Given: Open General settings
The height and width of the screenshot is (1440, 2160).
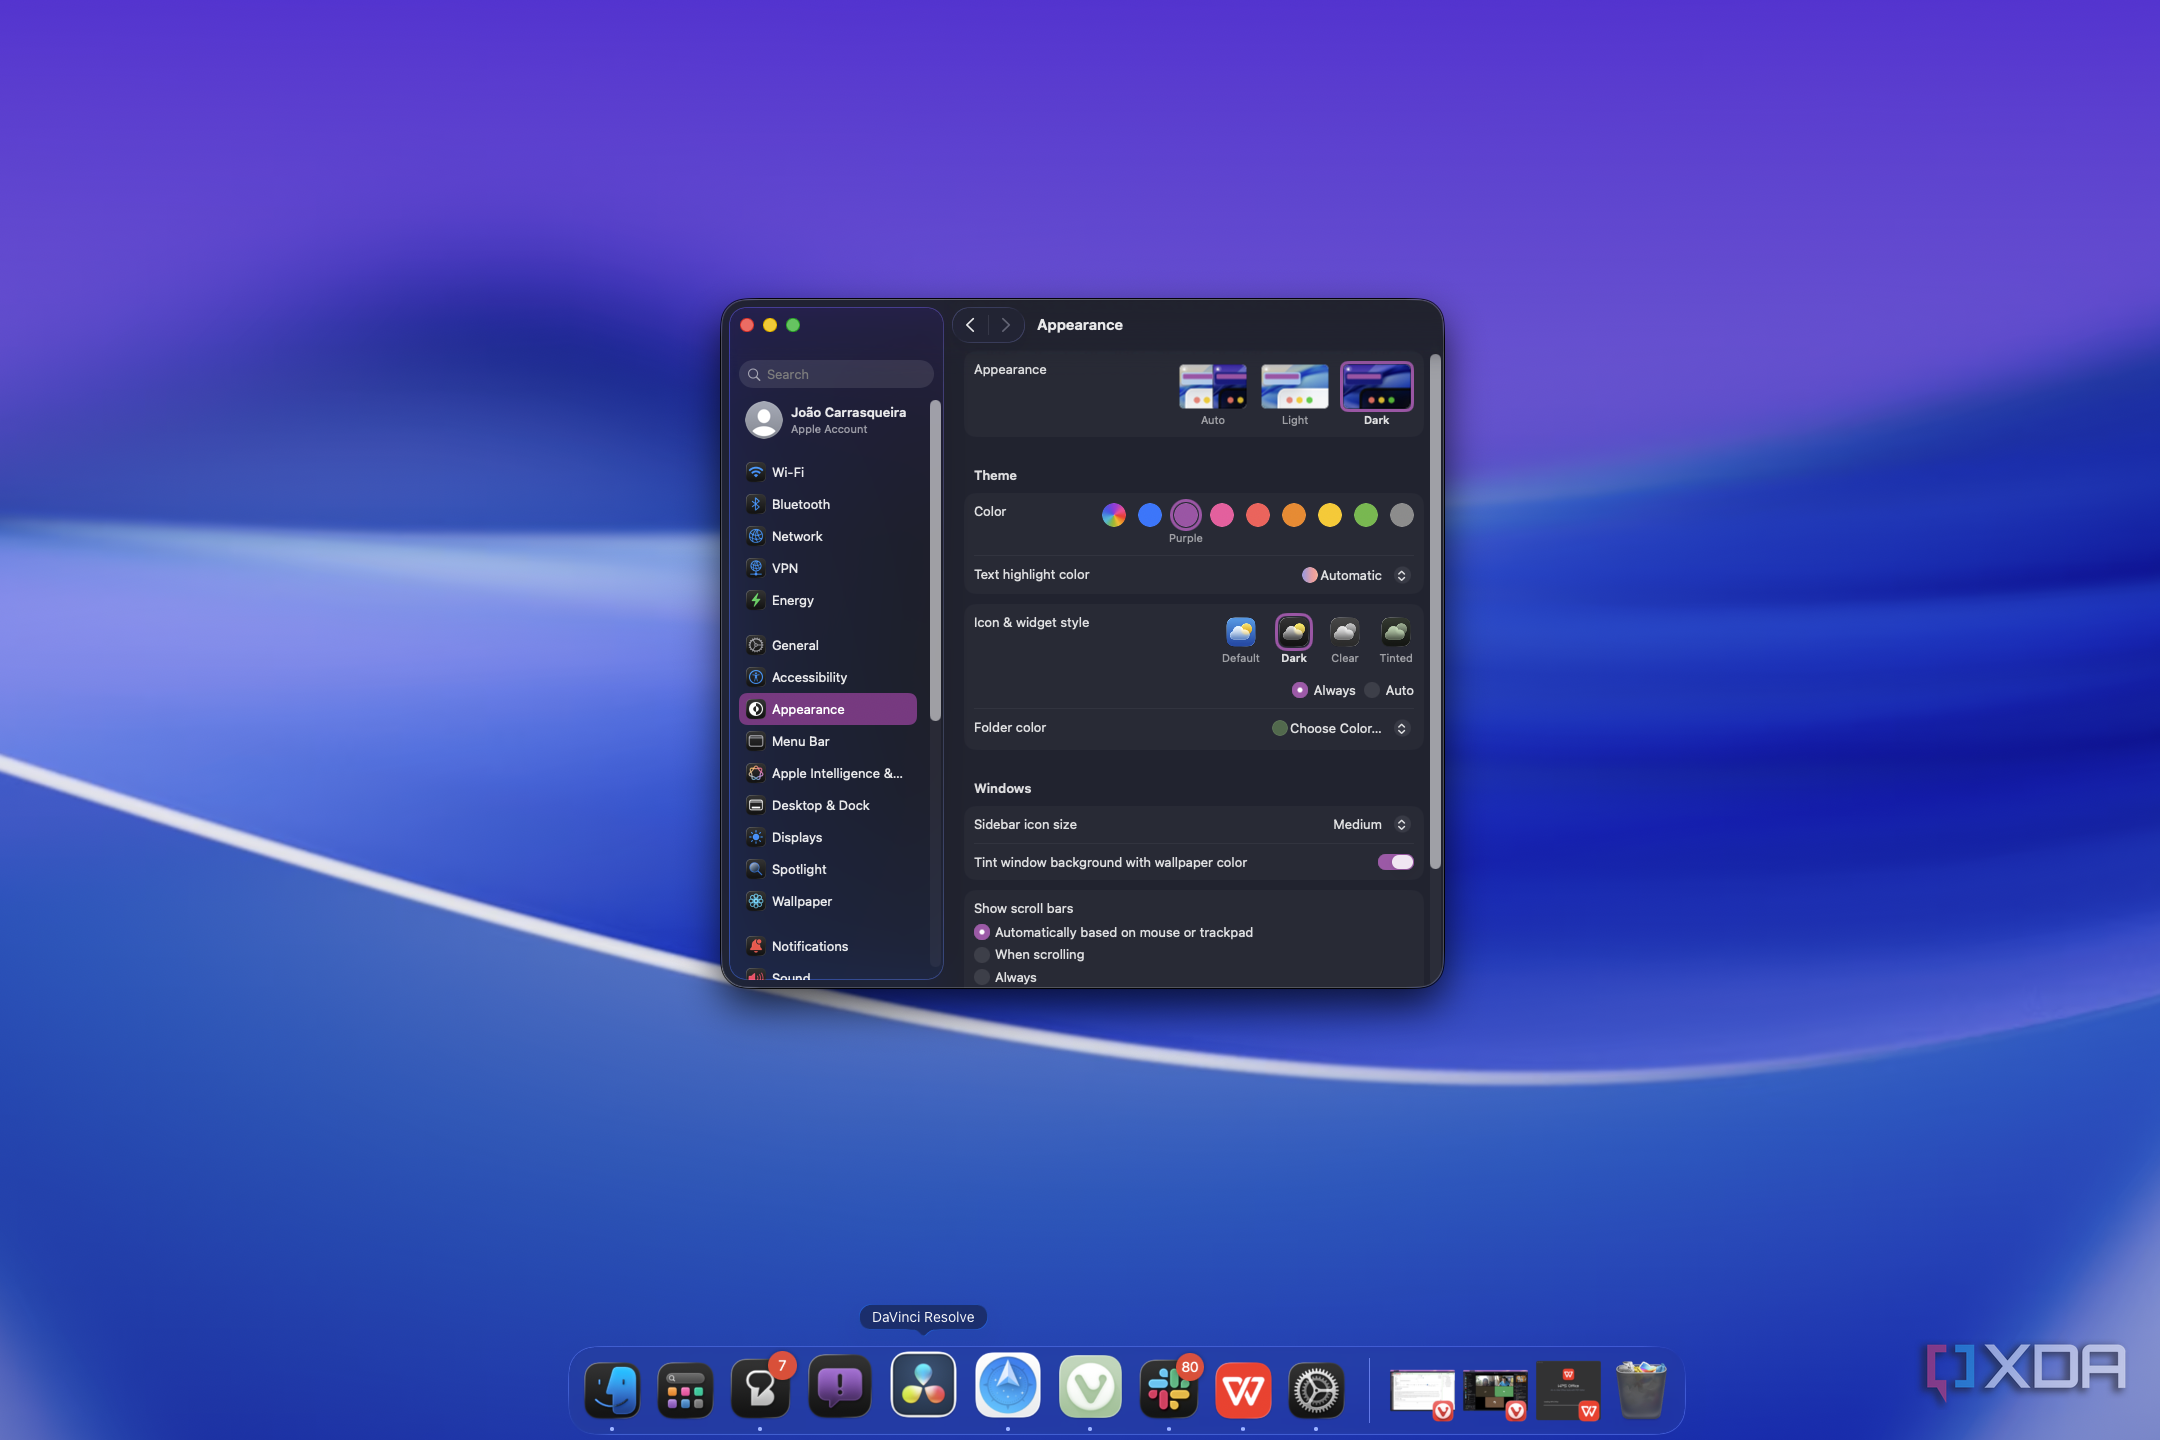Looking at the screenshot, I should 827,645.
